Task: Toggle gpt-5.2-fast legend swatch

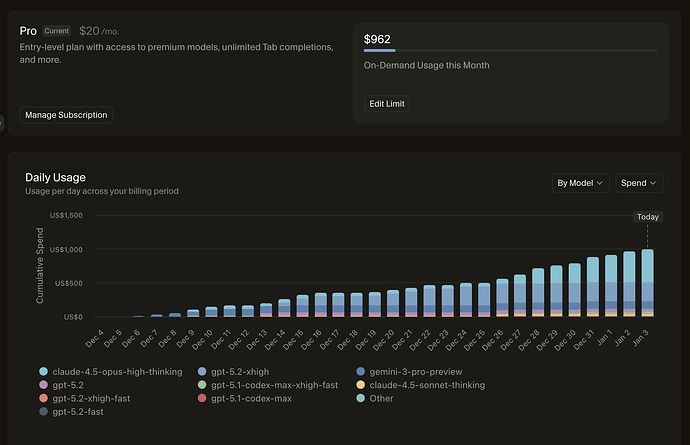Action: [43, 412]
